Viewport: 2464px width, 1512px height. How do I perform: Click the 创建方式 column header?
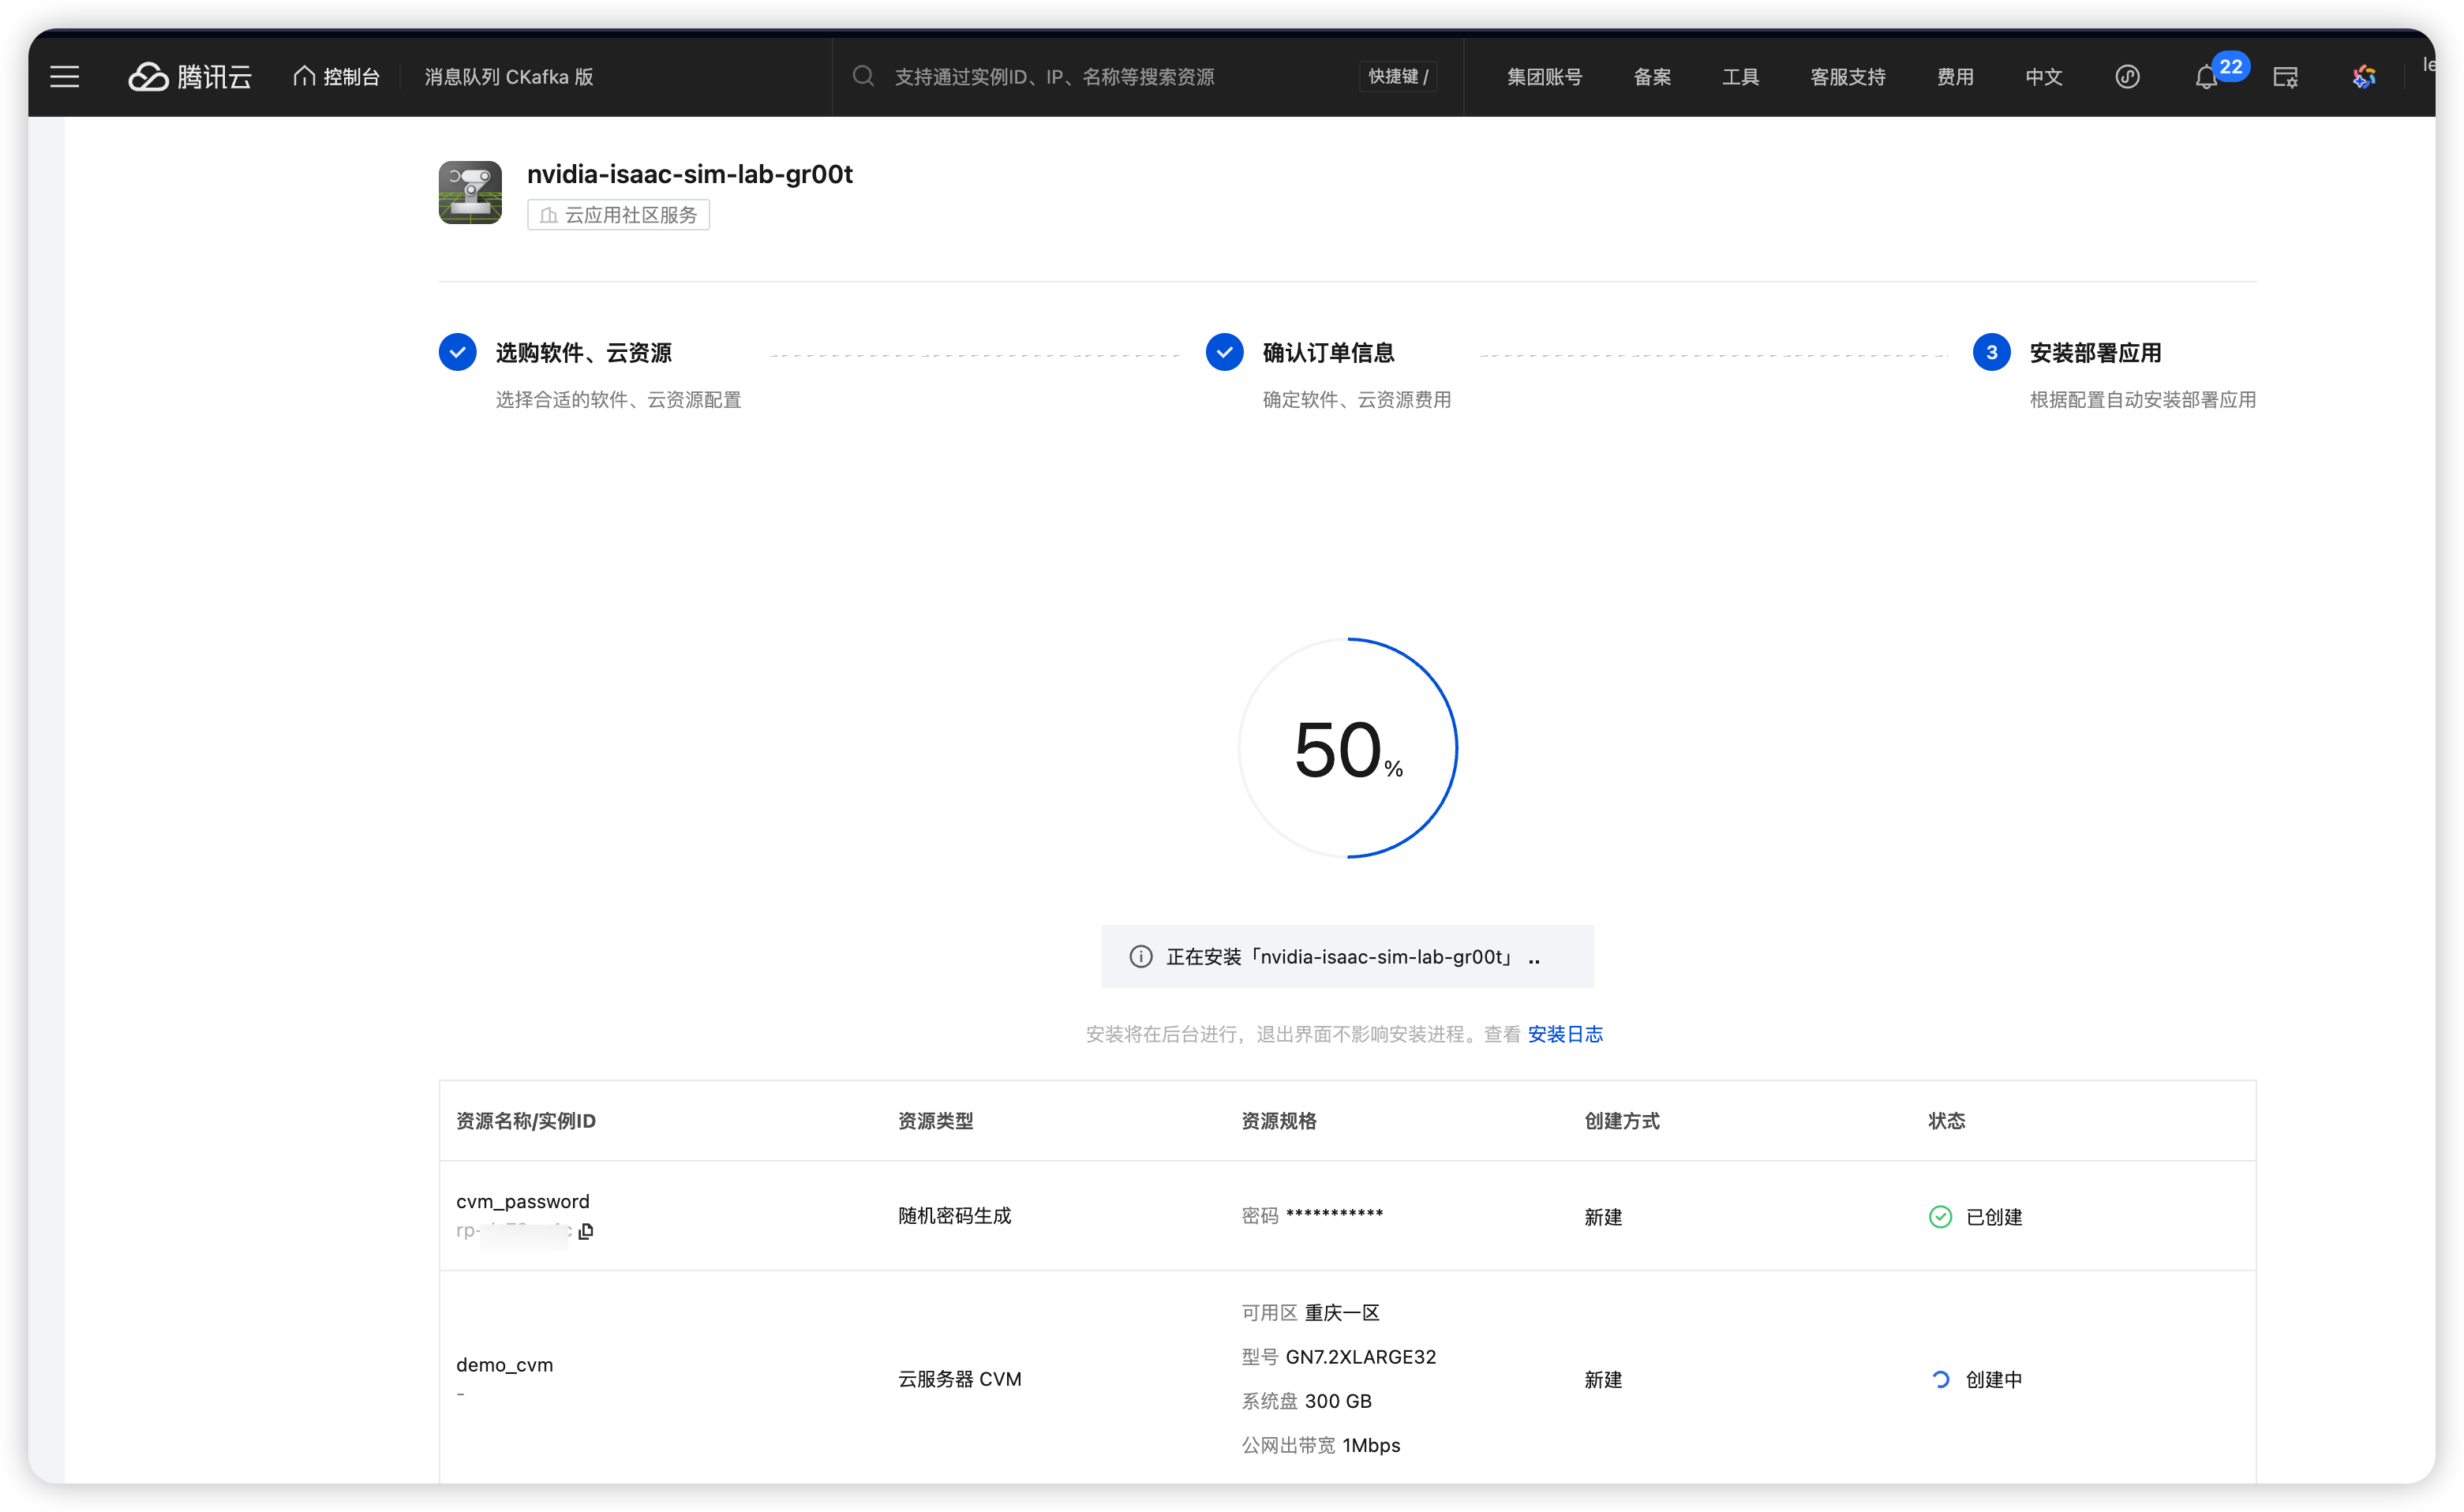[1622, 1121]
